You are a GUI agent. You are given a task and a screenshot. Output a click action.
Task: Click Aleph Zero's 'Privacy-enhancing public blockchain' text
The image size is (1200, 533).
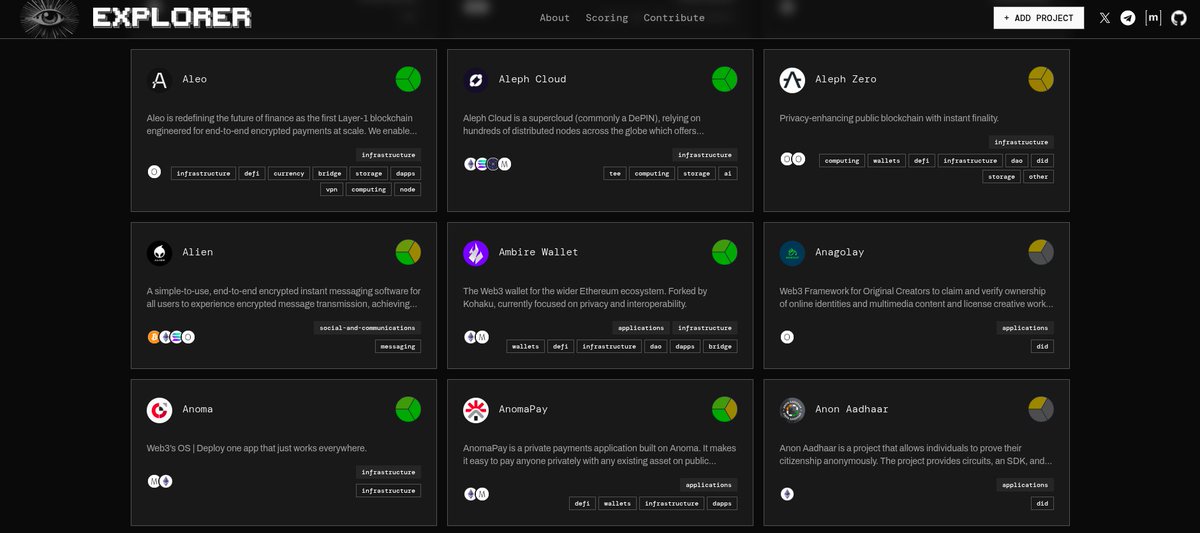tap(889, 118)
